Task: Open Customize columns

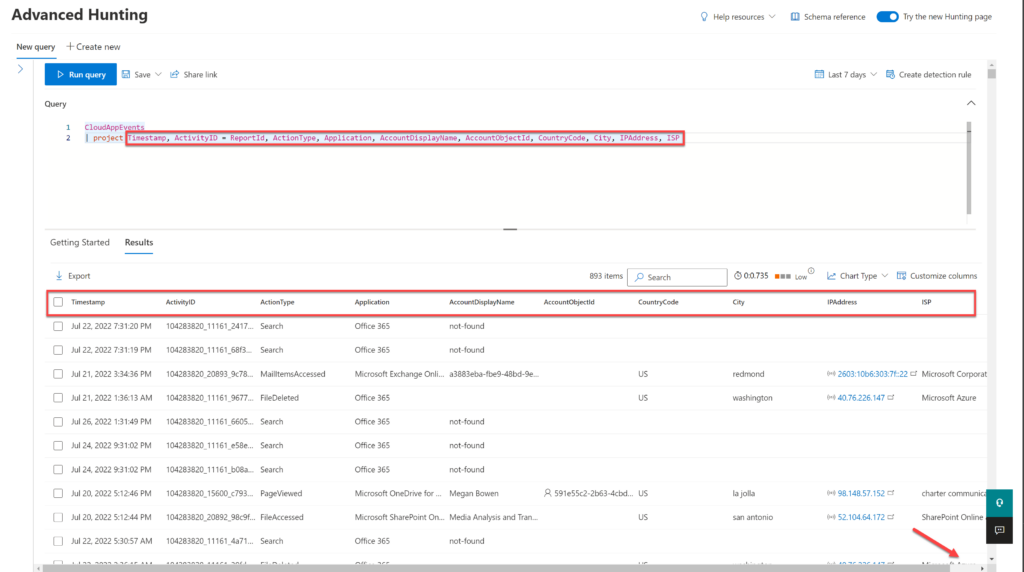Action: tap(937, 276)
